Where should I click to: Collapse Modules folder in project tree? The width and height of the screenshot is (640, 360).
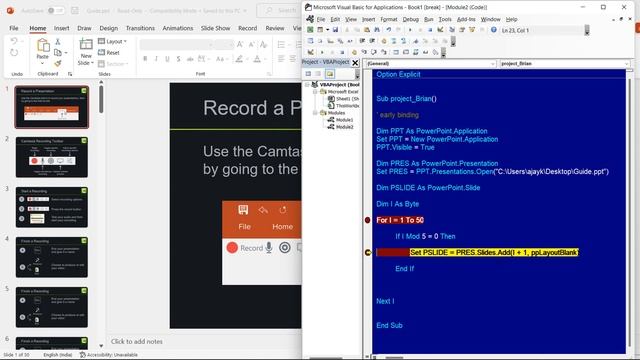click(316, 113)
